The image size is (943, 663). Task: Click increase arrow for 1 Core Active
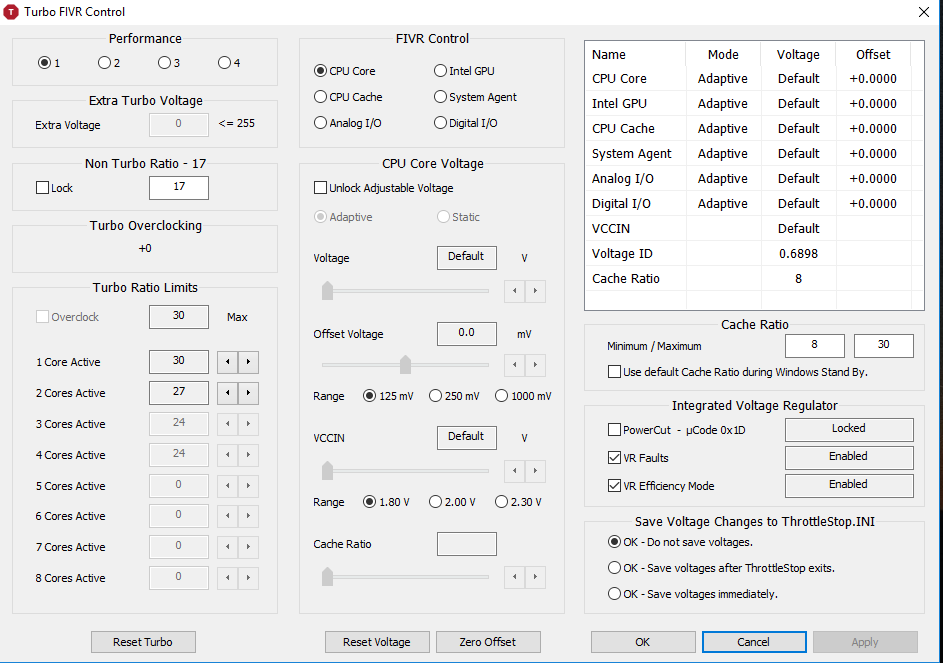click(x=249, y=362)
